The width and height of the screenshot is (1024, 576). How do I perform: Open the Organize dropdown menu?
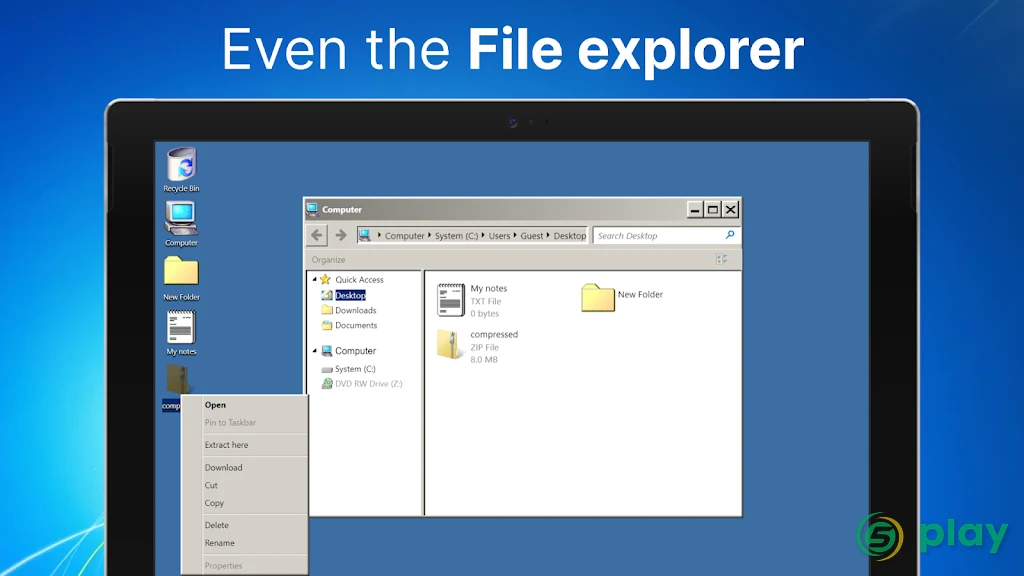pyautogui.click(x=328, y=259)
